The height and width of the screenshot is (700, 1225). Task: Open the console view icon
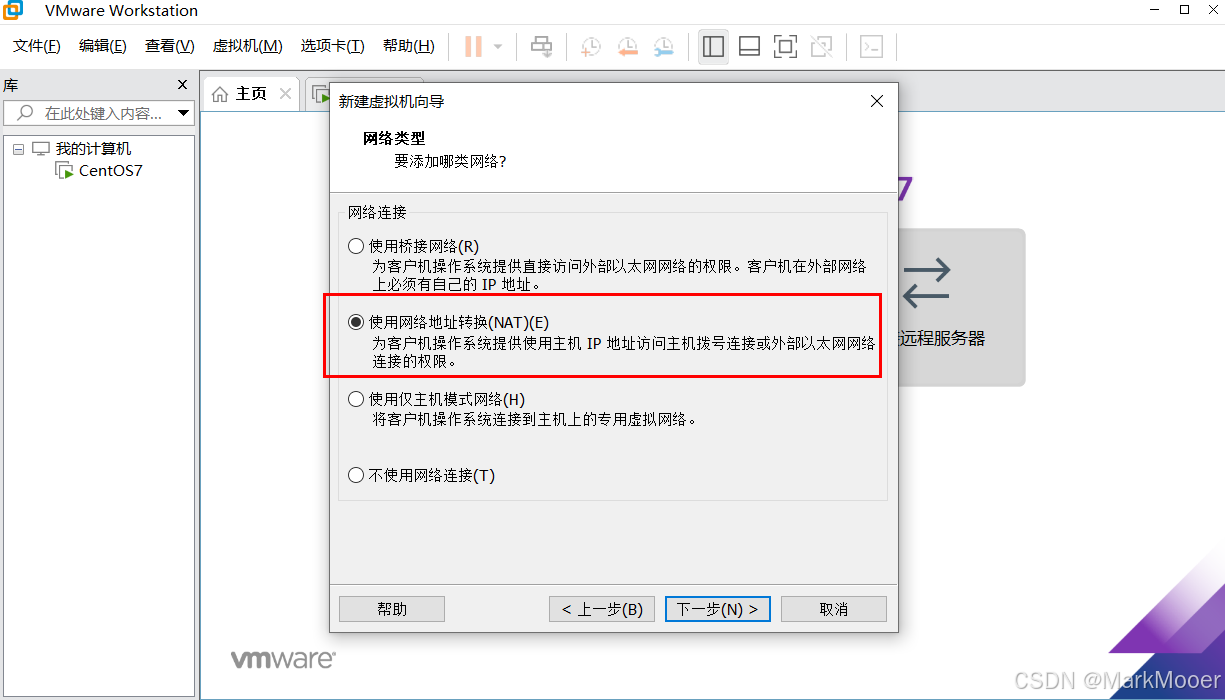point(872,46)
